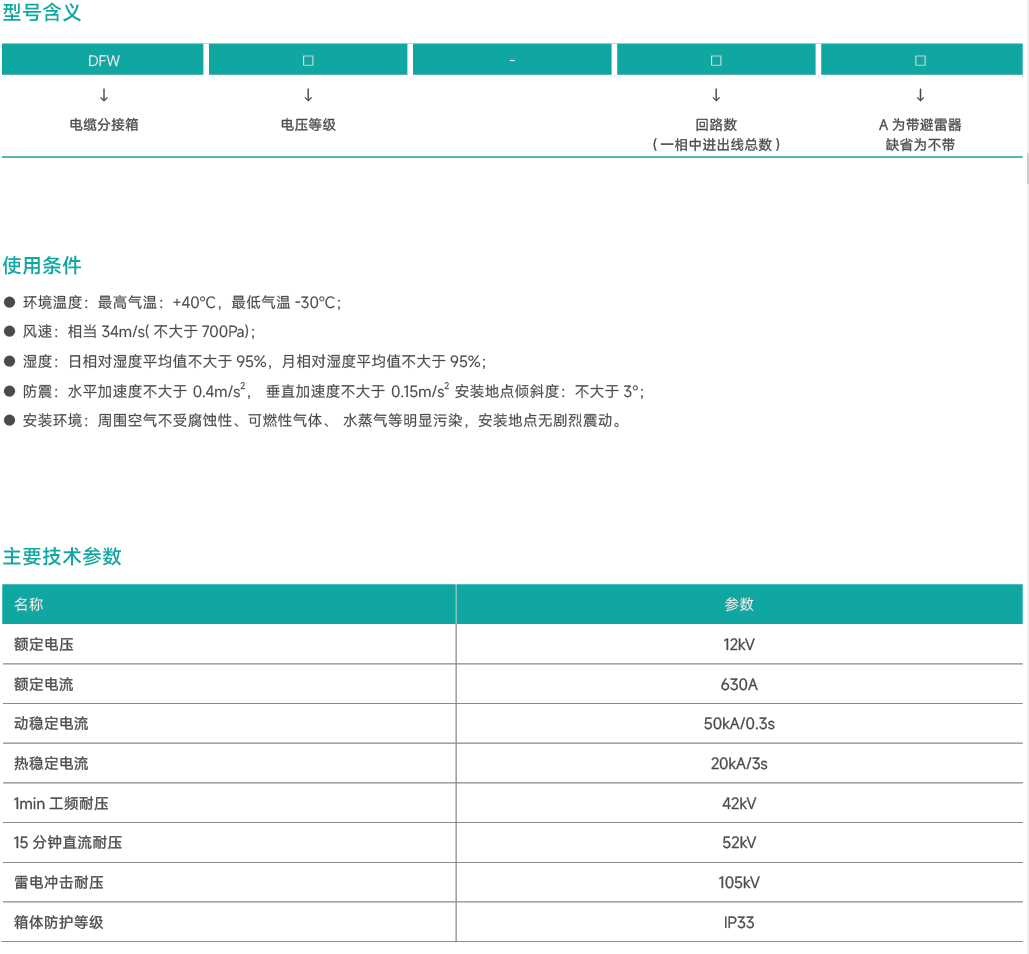Click the square placeholder above 回路数
The width and height of the screenshot is (1029, 954).
coord(716,61)
